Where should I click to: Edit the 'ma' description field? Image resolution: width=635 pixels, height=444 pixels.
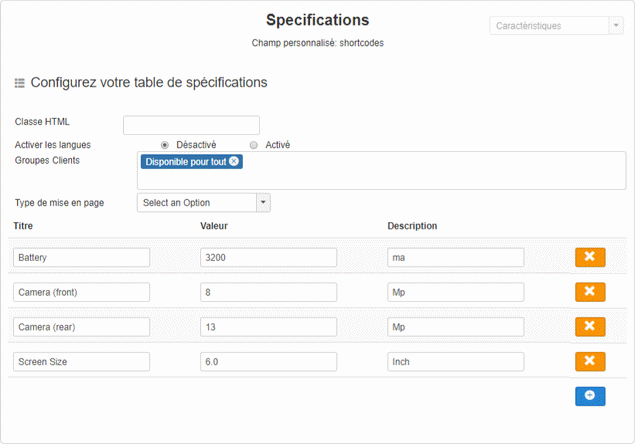(456, 258)
